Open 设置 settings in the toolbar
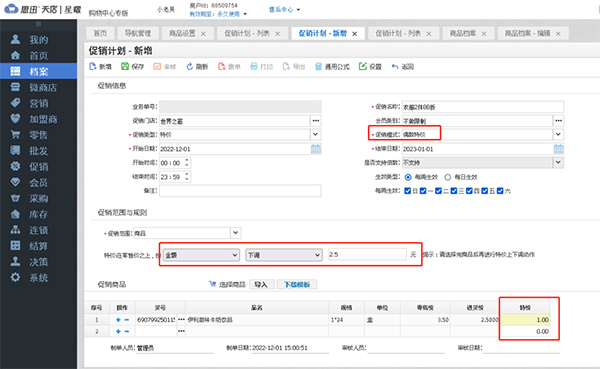 click(x=370, y=67)
